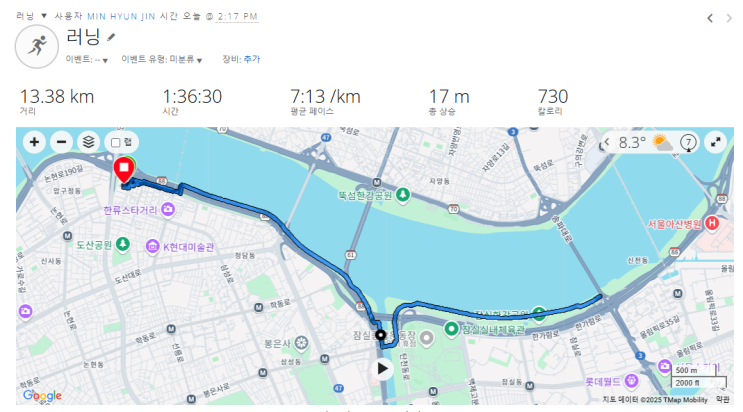Click the 추가 equipment link
The height and width of the screenshot is (412, 743).
pyautogui.click(x=251, y=60)
